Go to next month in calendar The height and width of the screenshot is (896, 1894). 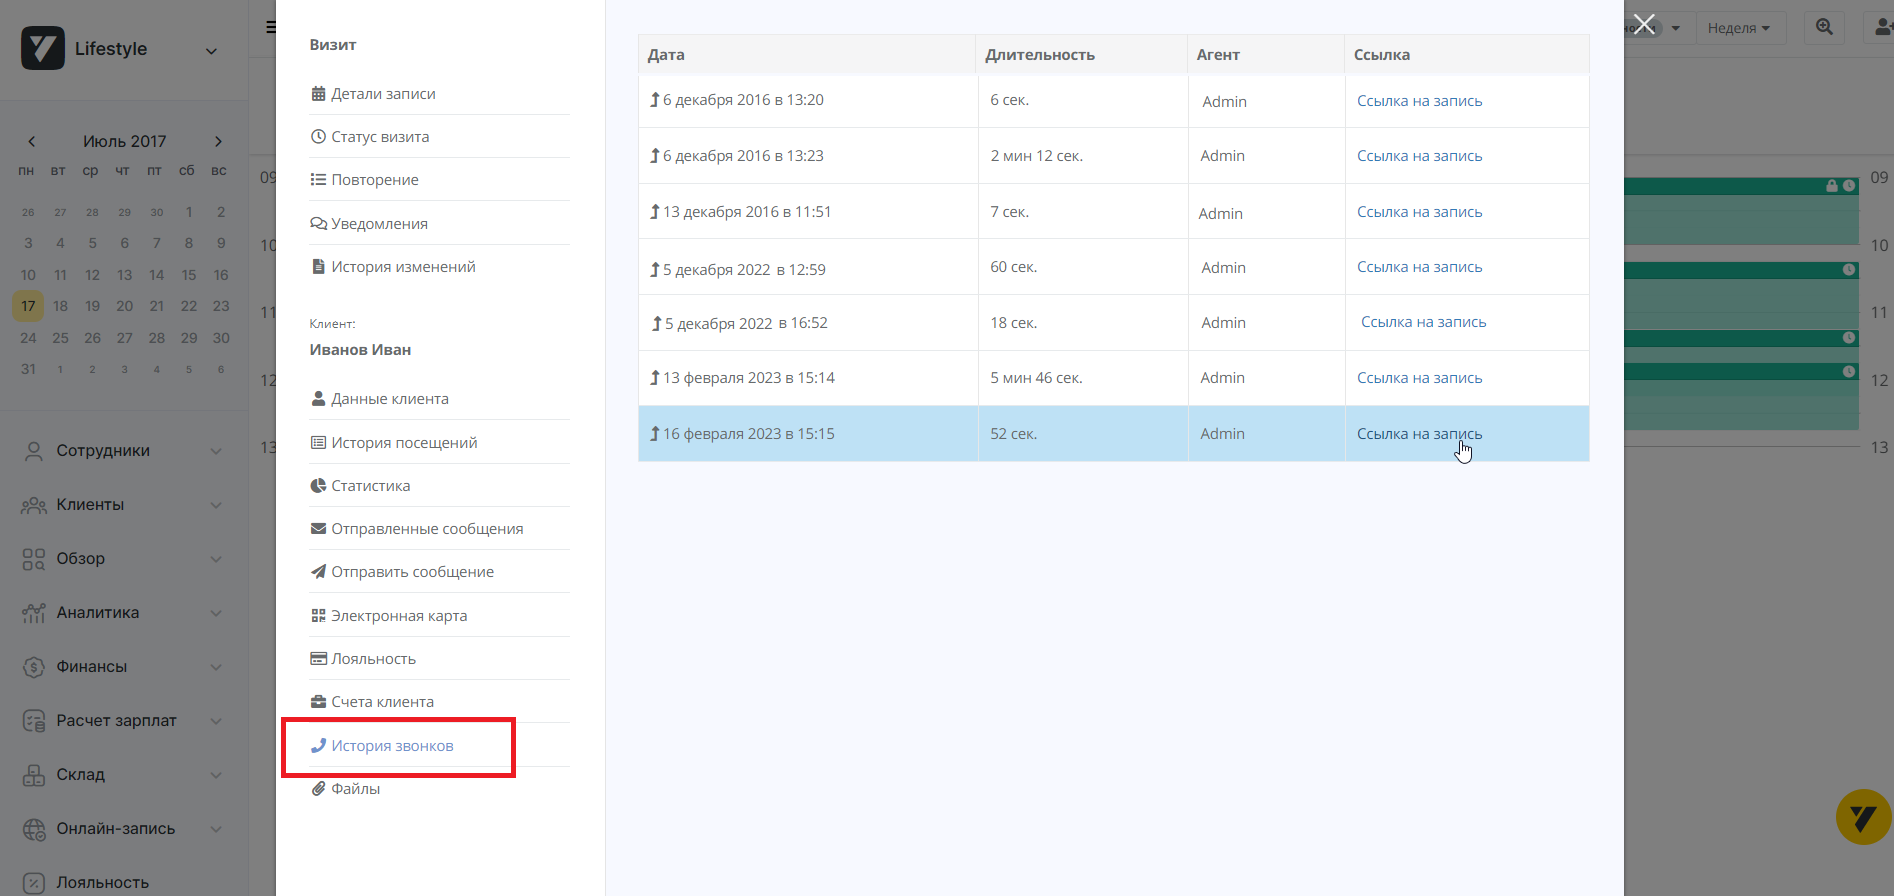coord(218,142)
